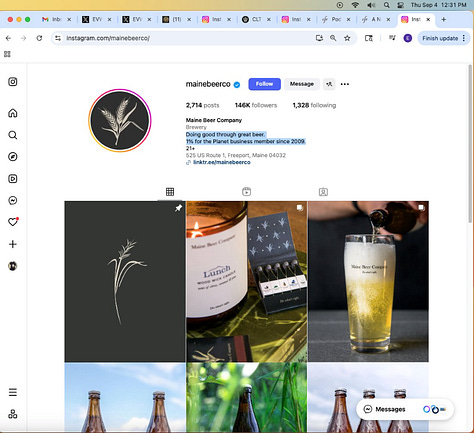The image size is (474, 433).
Task: Create a new post with plus icon
Action: (x=13, y=244)
